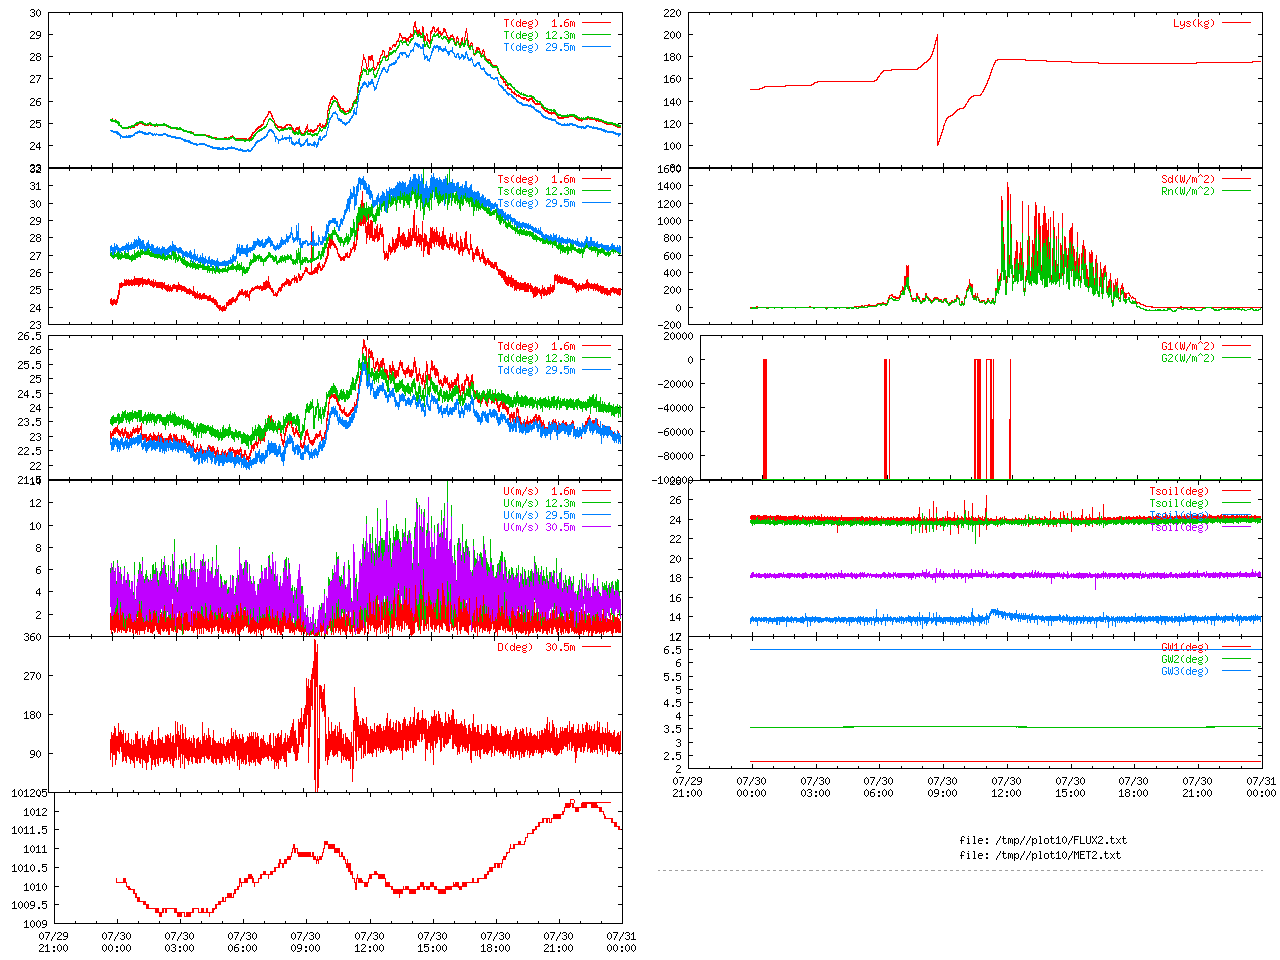This screenshot has width=1280, height=960.
Task: Select the 'G1(W/m^2)' legend label
Action: coord(1188,347)
